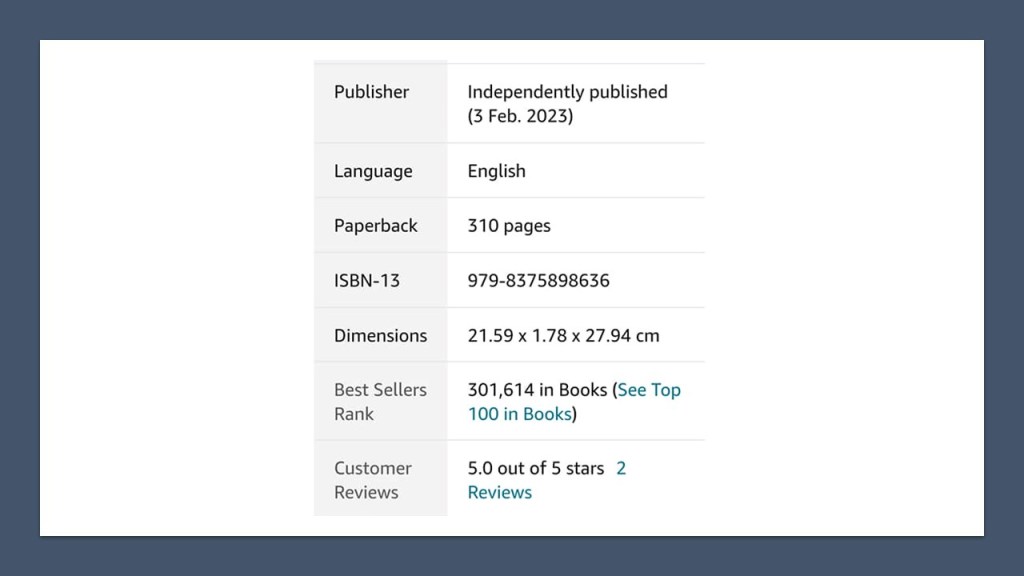Click the Publisher row label
Screen dimensions: 1024x576
371,92
